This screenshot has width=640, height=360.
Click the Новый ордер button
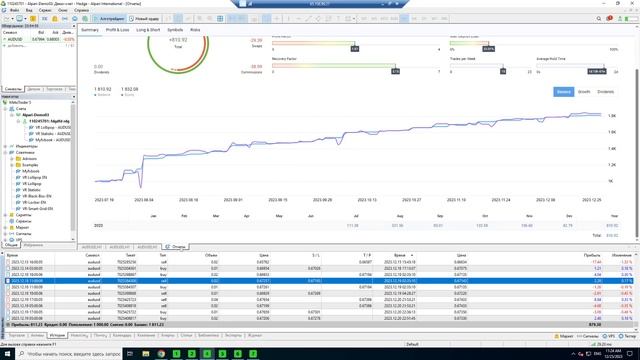144,19
